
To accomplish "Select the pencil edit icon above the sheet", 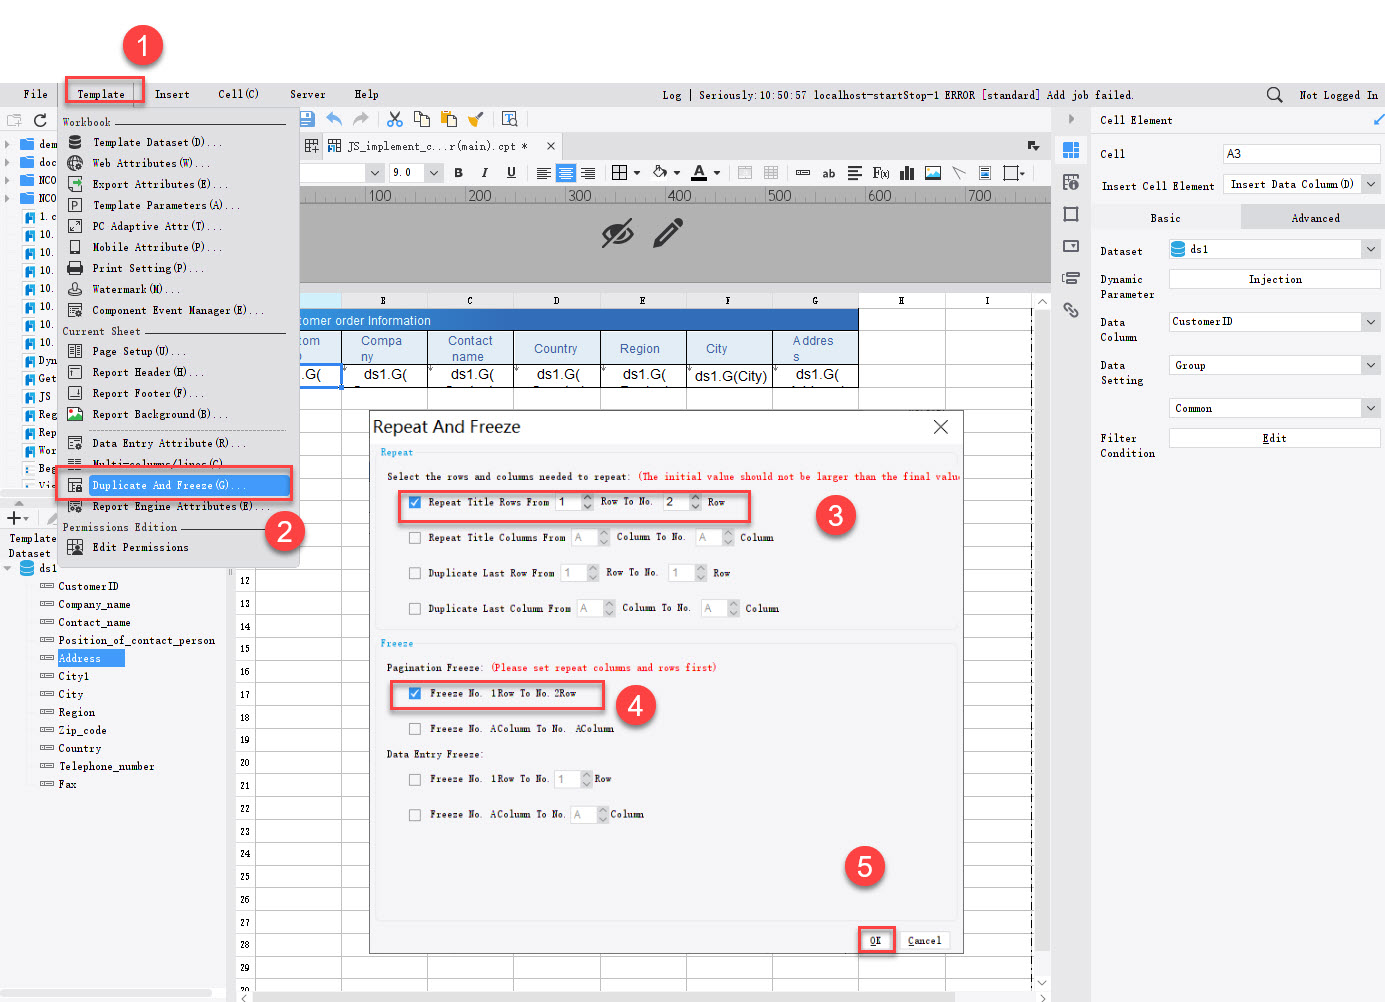I will tap(668, 232).
